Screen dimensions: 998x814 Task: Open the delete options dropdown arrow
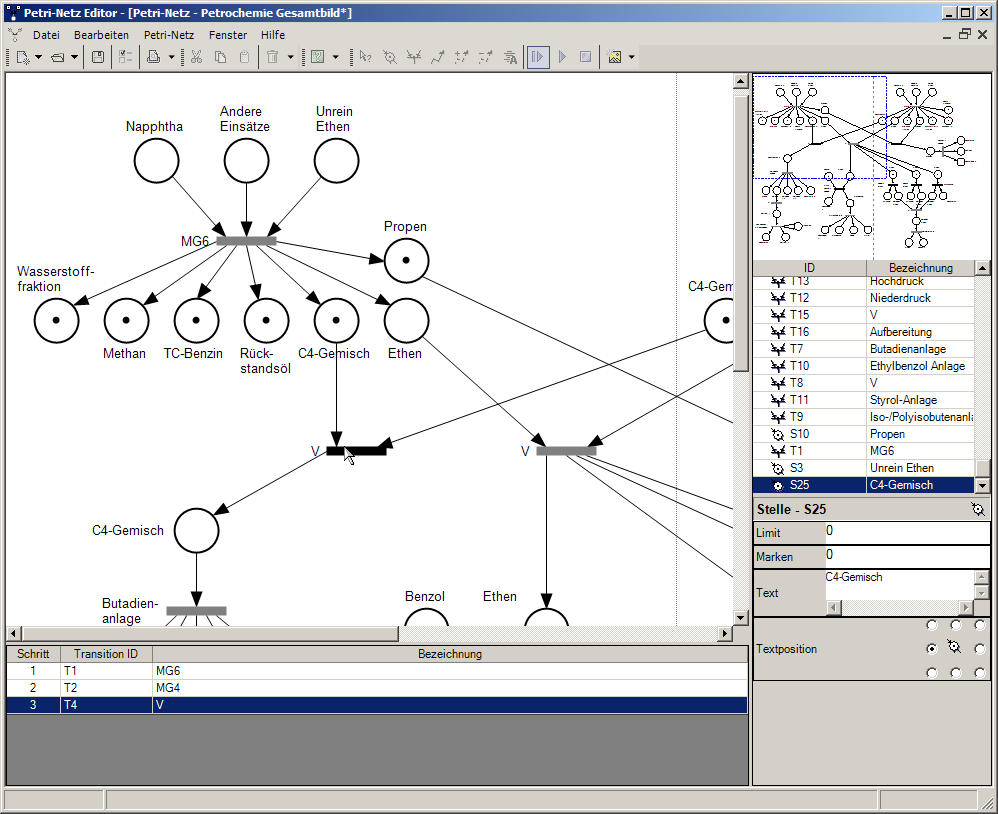tap(290, 57)
